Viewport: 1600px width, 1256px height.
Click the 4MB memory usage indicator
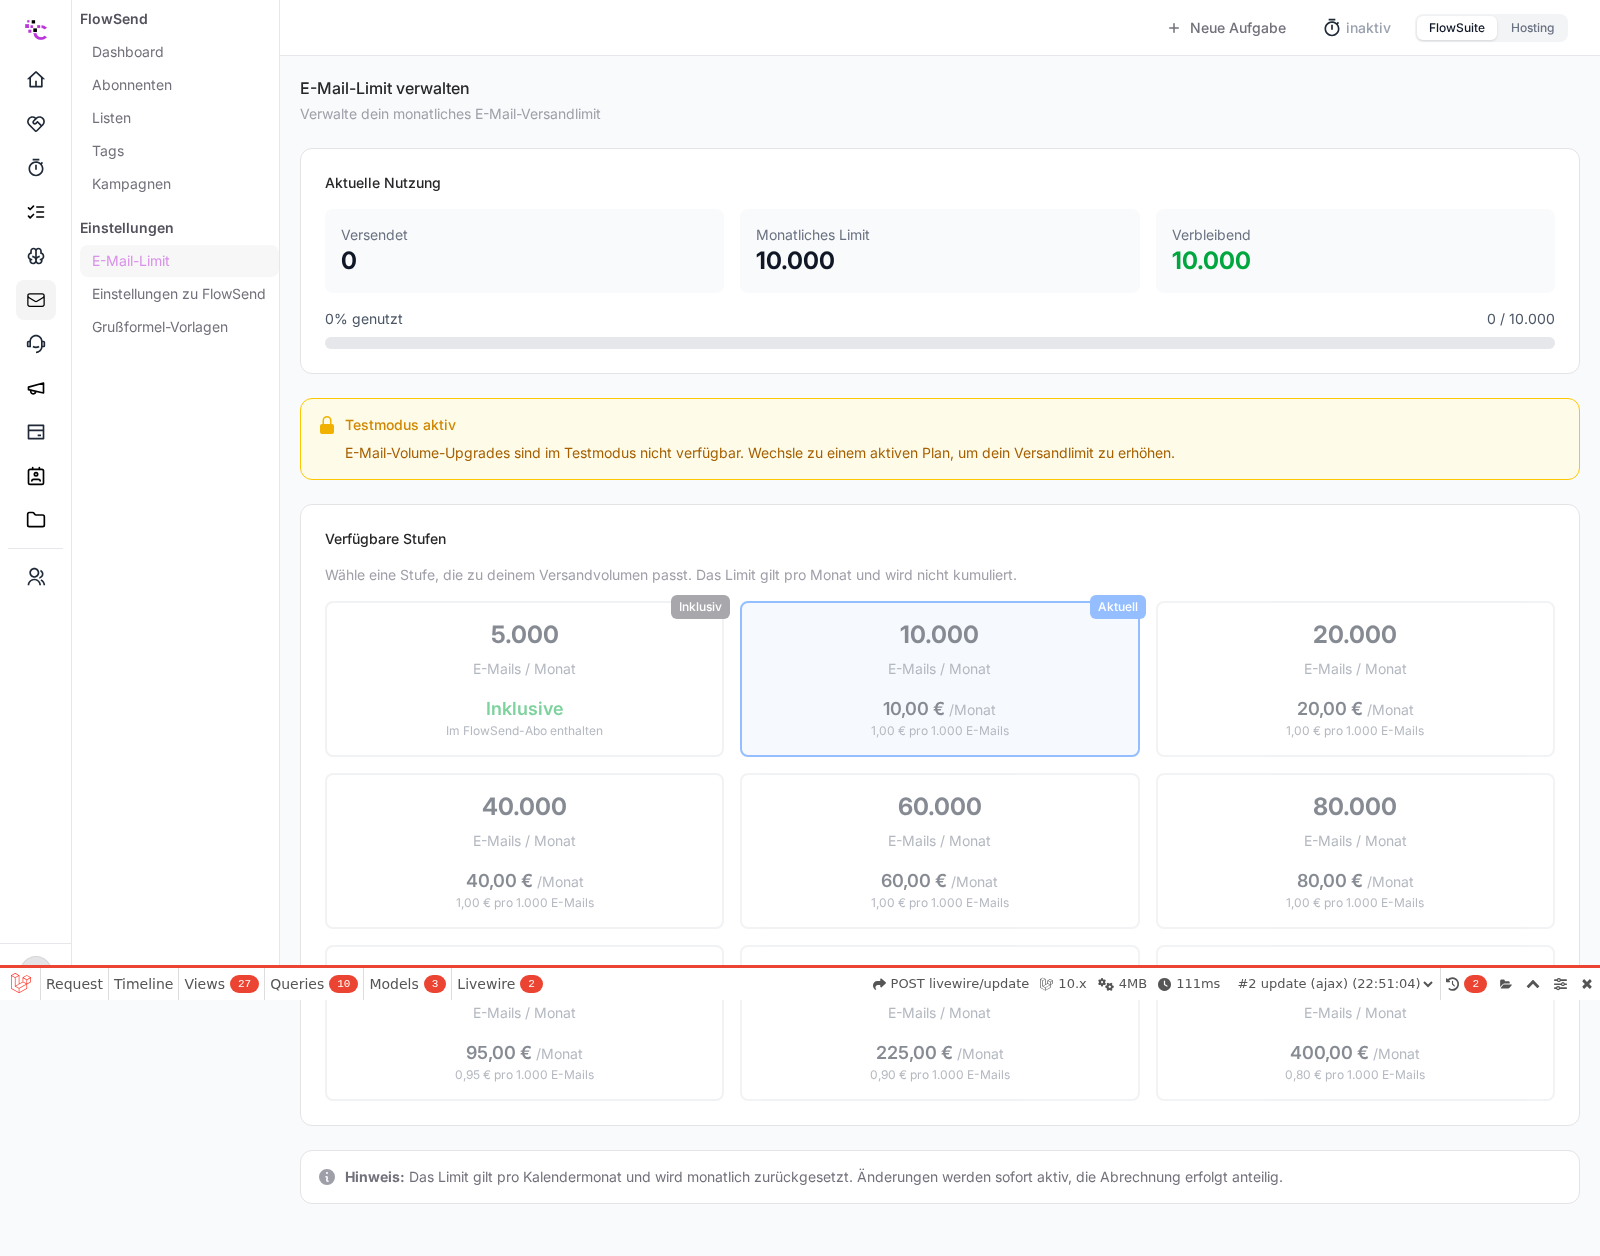pos(1122,984)
